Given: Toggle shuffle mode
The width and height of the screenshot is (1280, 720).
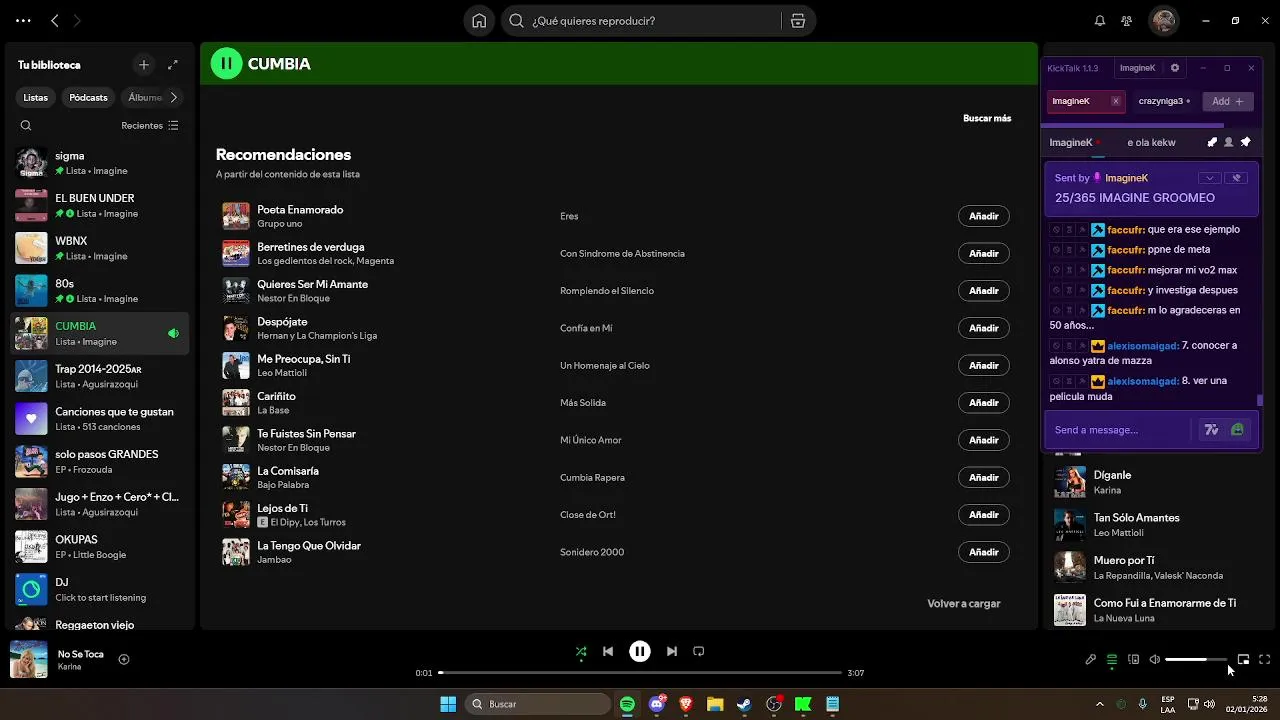Looking at the screenshot, I should pyautogui.click(x=581, y=651).
